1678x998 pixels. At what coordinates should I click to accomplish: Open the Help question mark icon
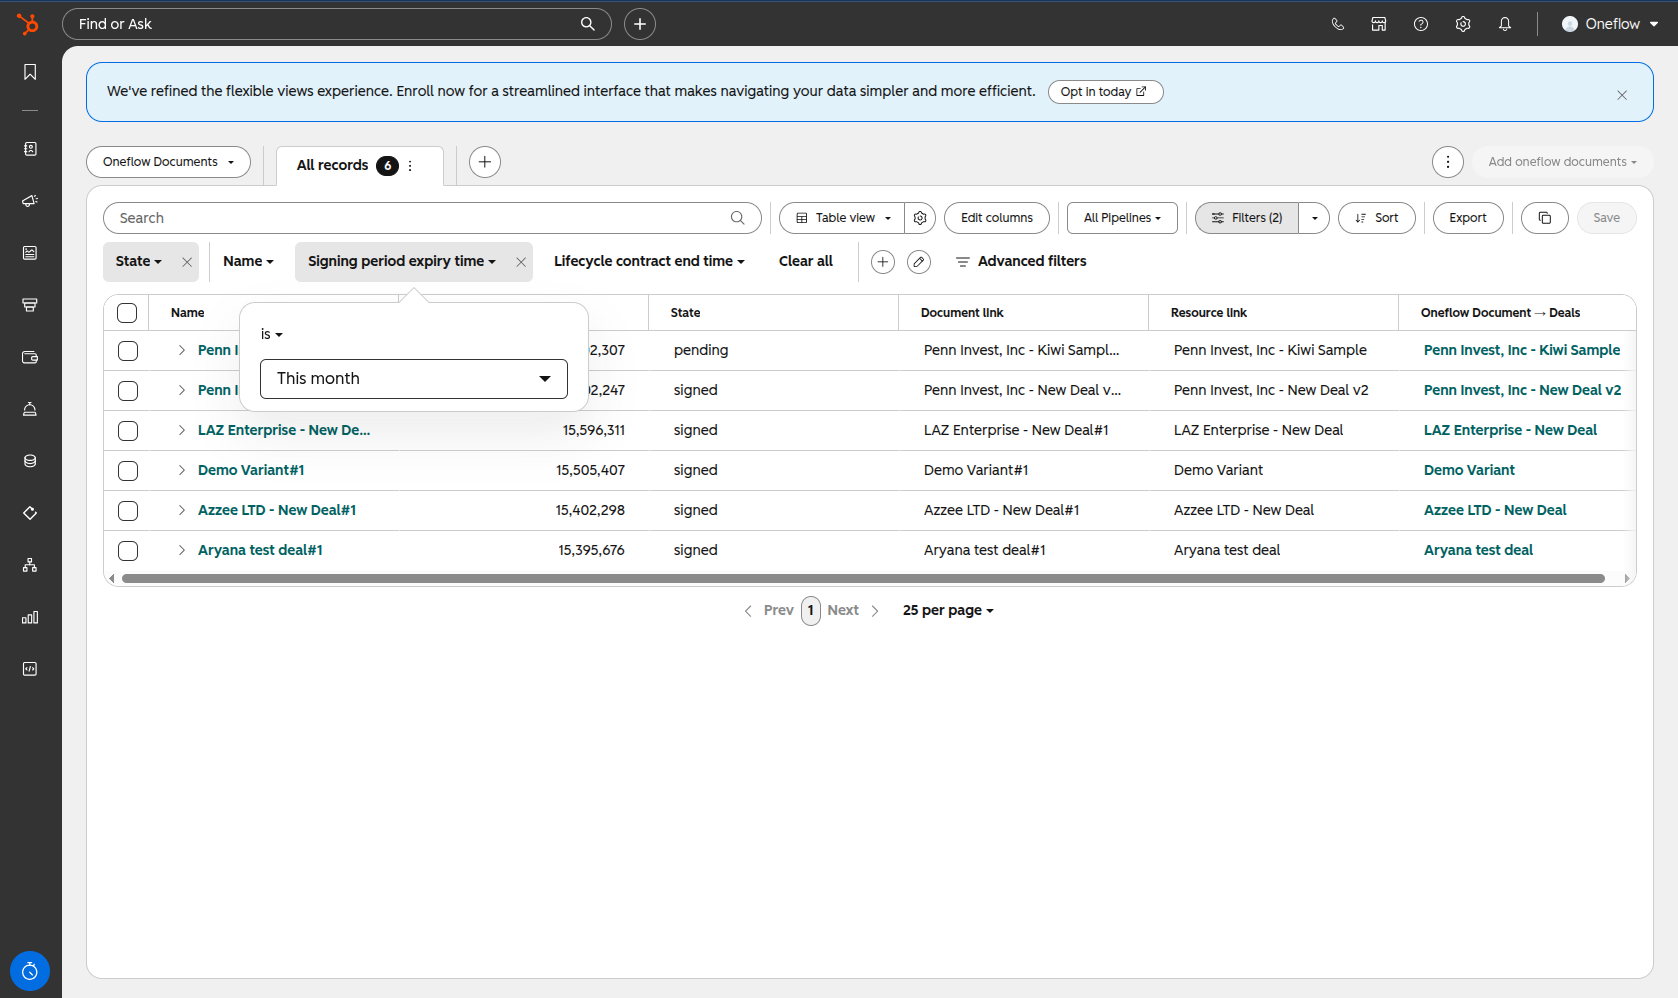1421,24
